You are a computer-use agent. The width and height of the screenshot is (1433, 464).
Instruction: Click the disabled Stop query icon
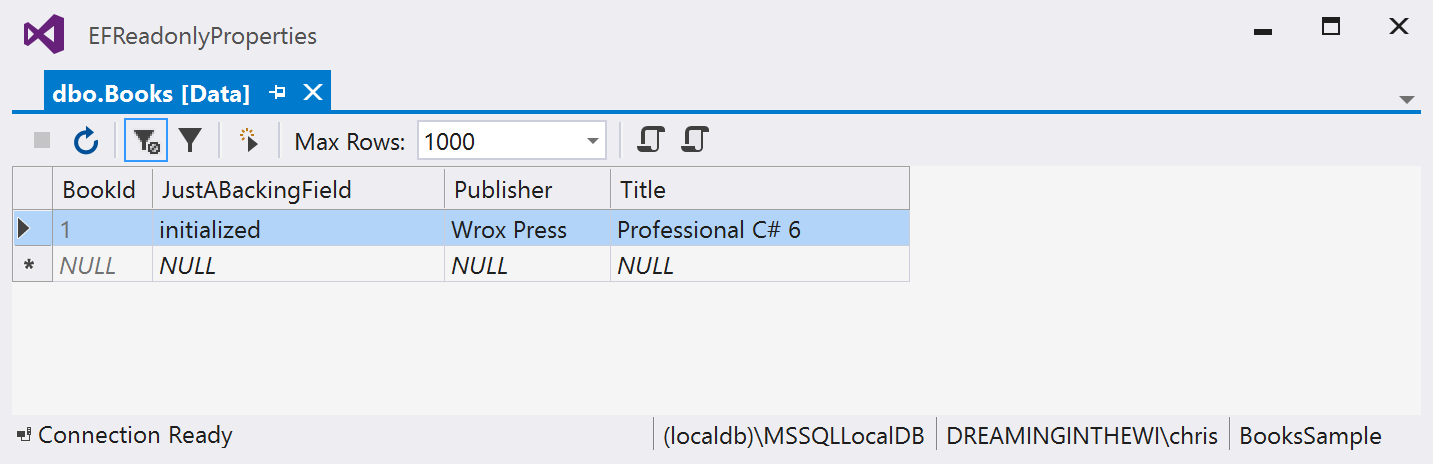42,141
